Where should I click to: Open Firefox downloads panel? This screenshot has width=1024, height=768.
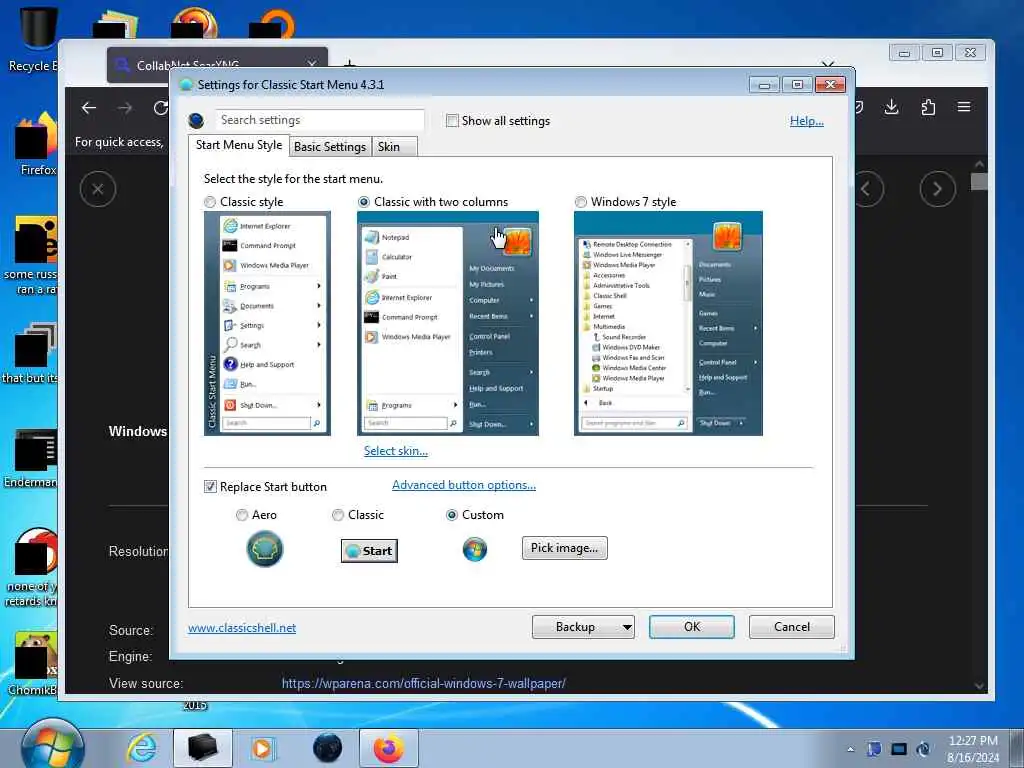(x=891, y=107)
